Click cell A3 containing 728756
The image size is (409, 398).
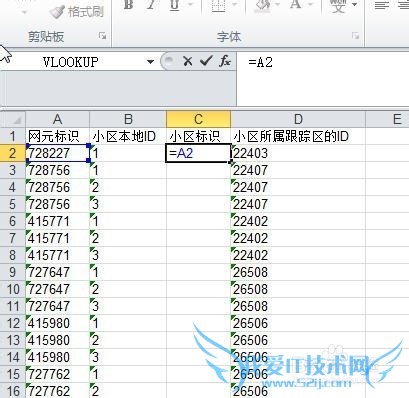pos(57,170)
